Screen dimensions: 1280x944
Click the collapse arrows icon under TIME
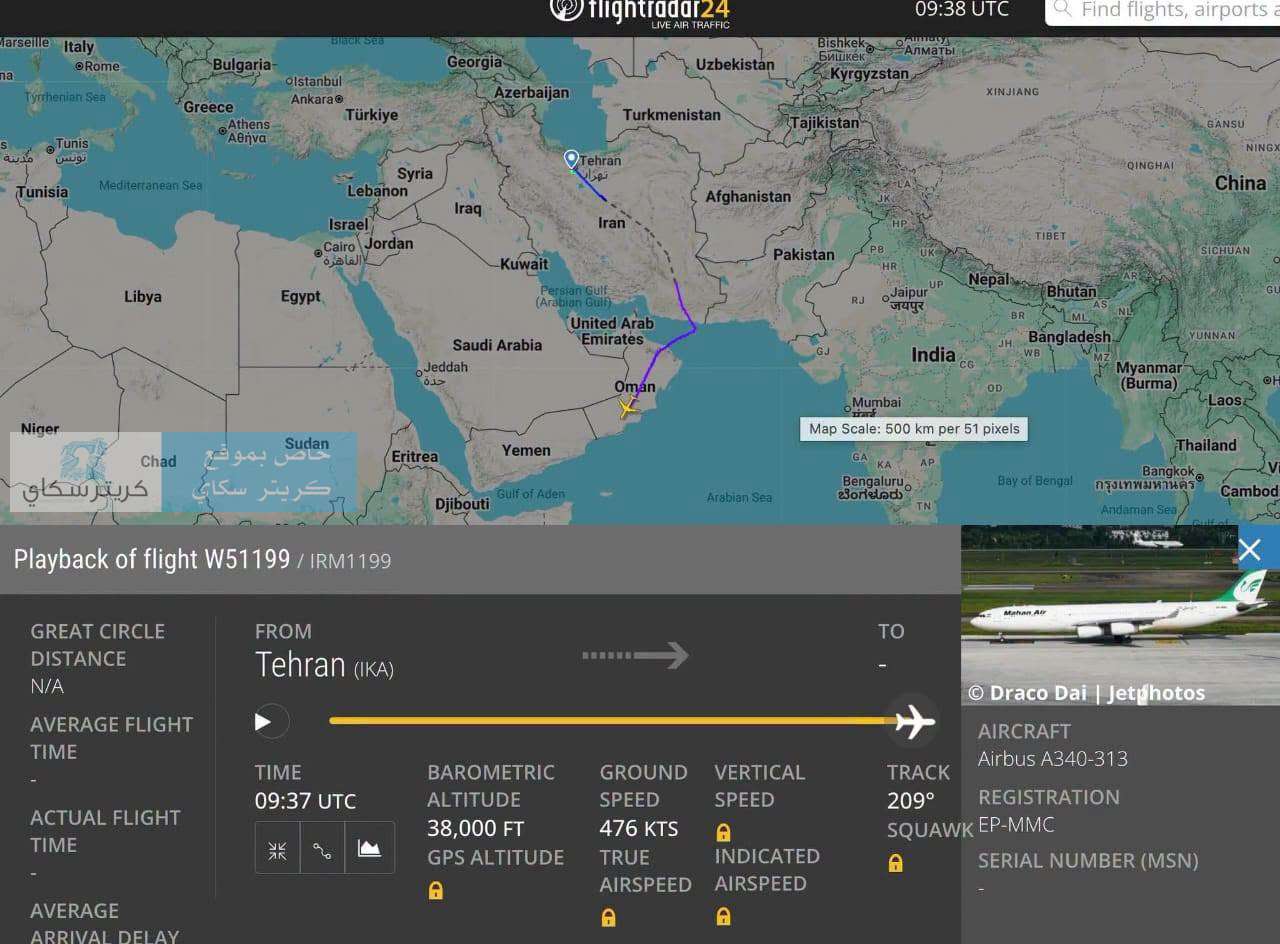click(x=277, y=848)
